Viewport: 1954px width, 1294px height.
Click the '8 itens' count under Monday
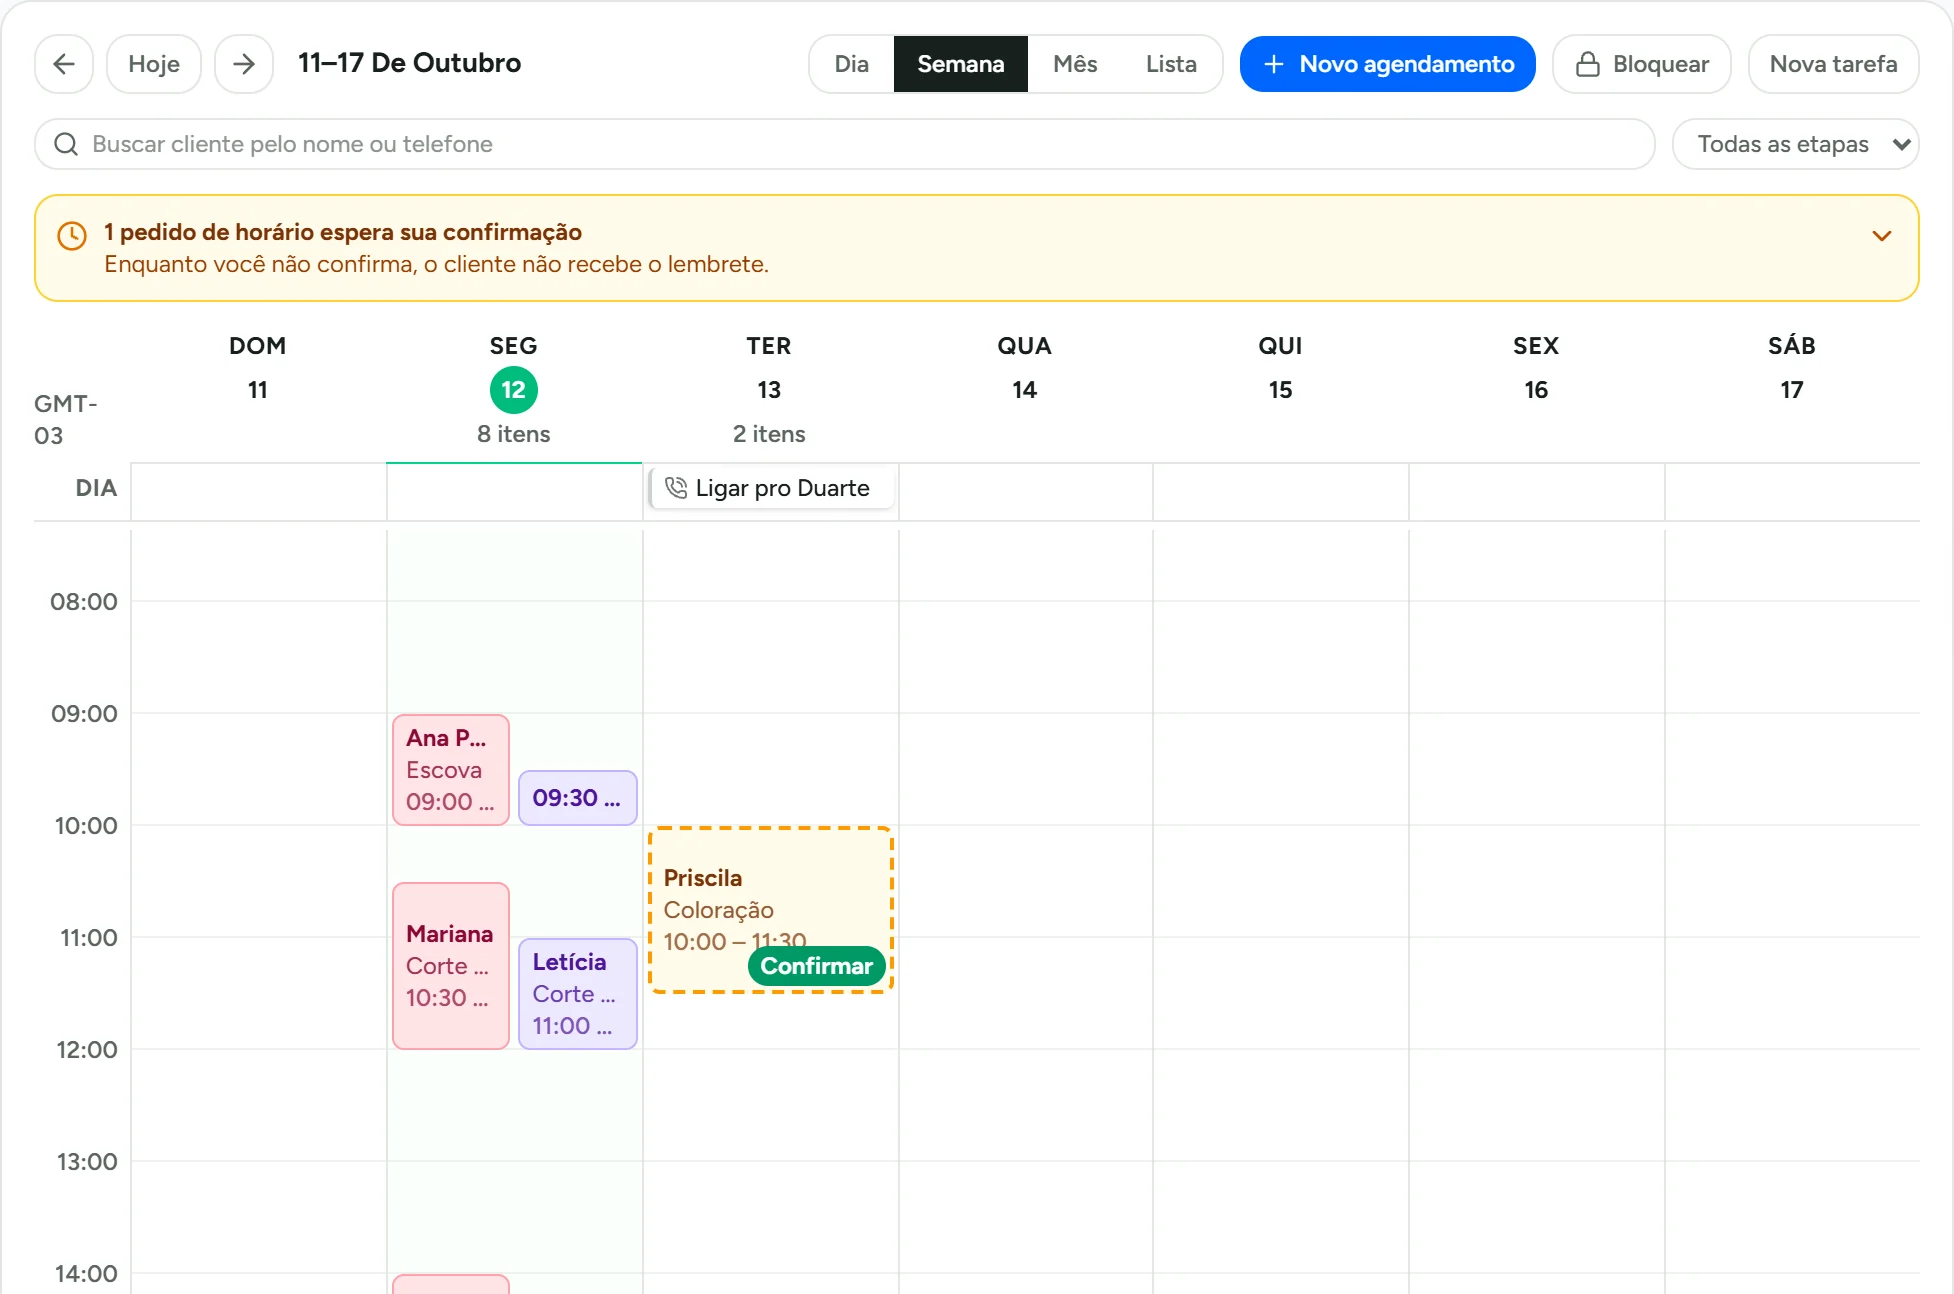point(514,434)
